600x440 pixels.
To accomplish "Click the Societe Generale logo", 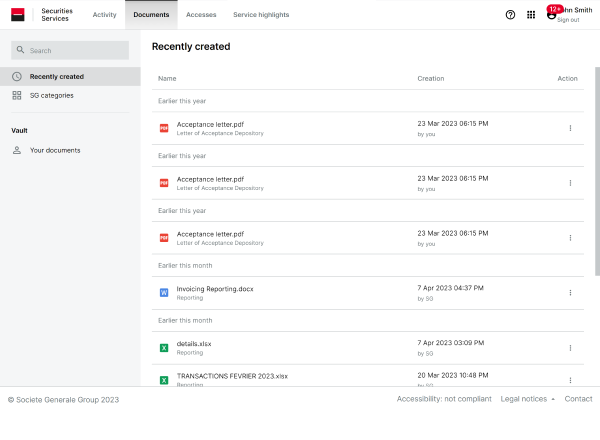I will click(18, 14).
